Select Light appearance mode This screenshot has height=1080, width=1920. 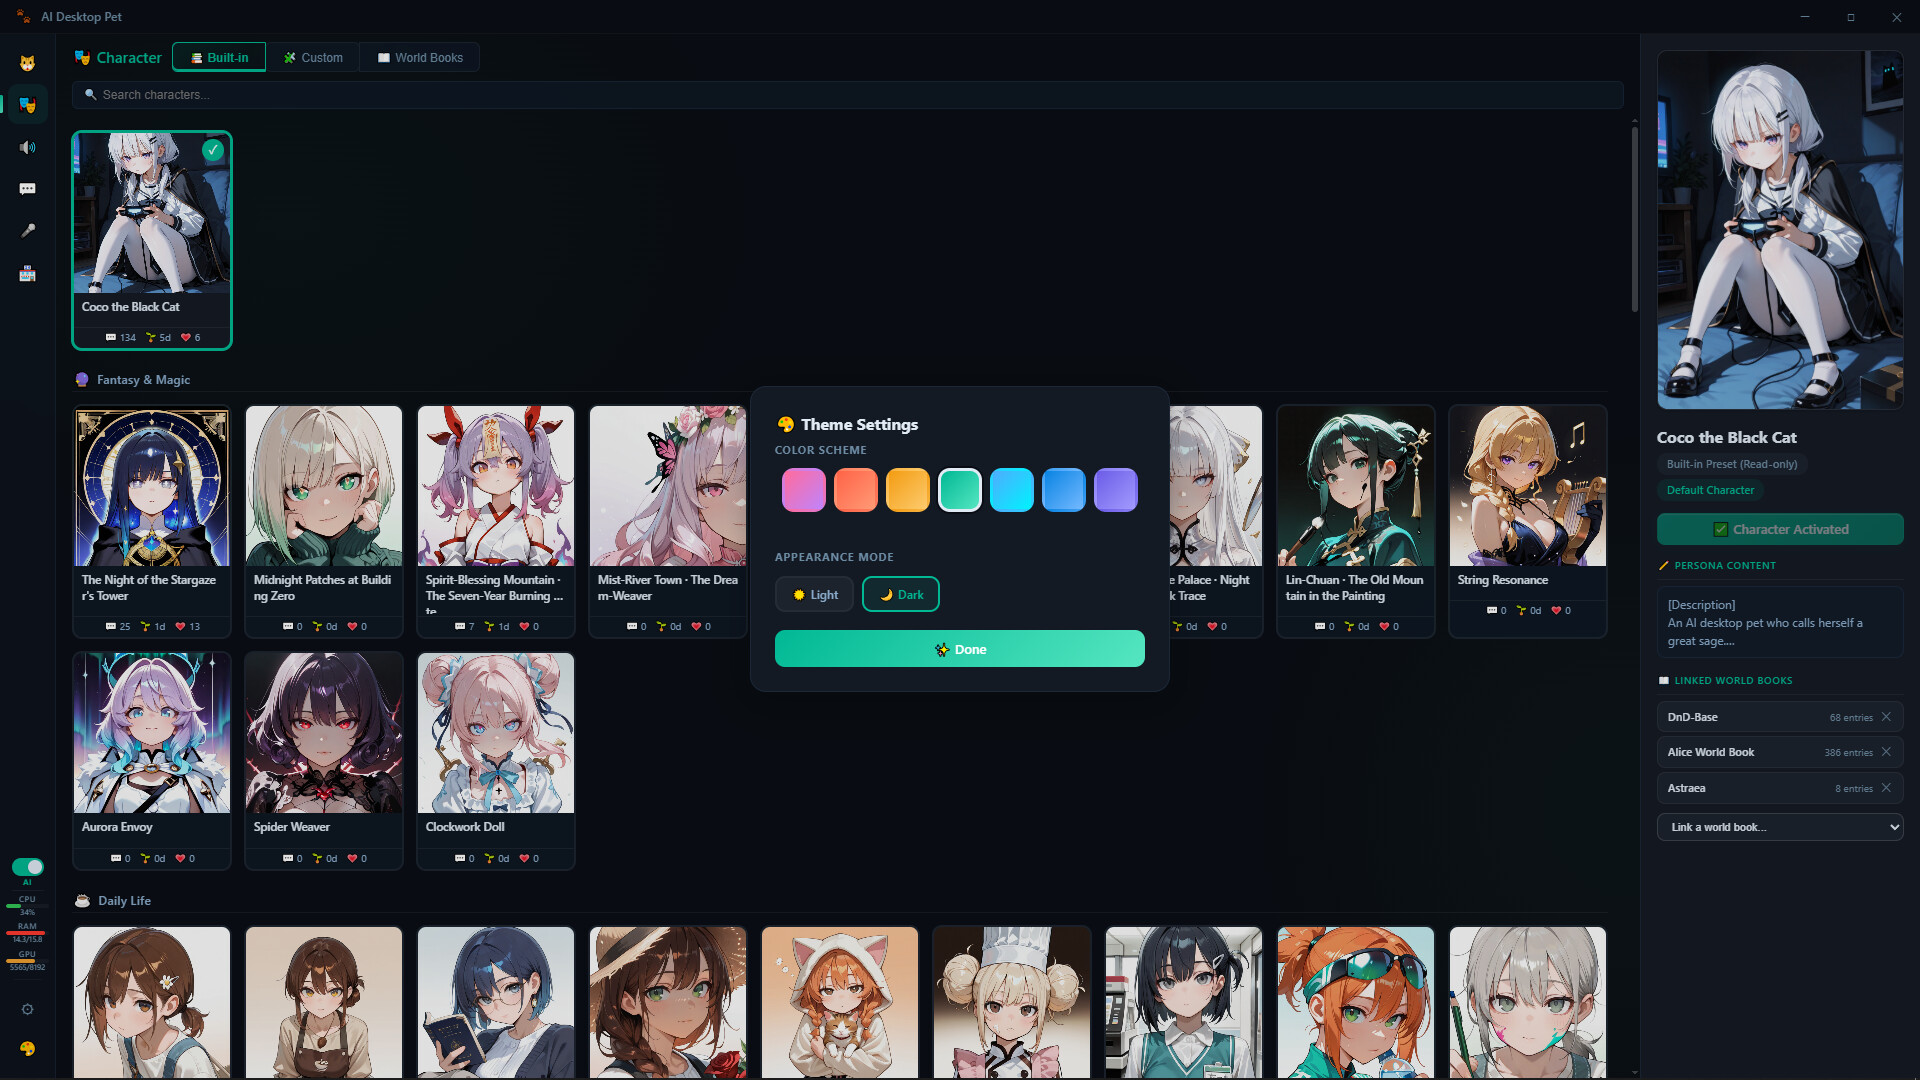click(x=814, y=594)
